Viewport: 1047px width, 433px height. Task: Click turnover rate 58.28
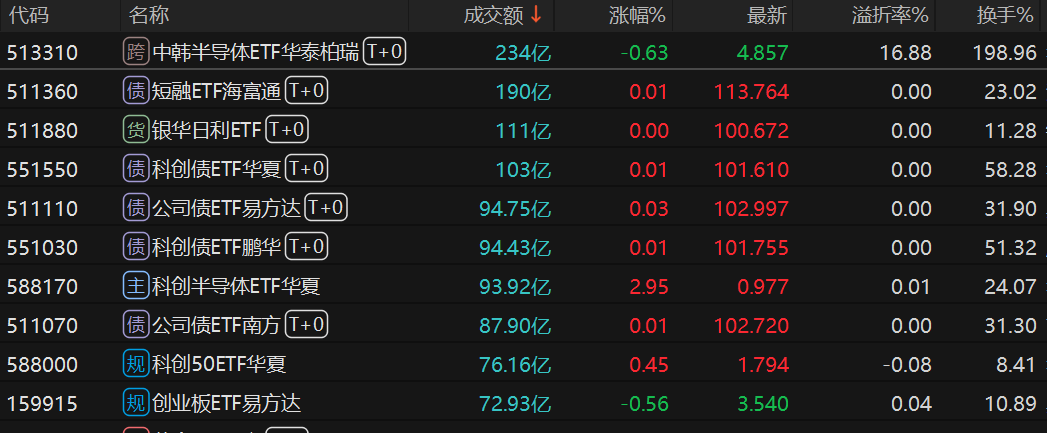[1011, 170]
